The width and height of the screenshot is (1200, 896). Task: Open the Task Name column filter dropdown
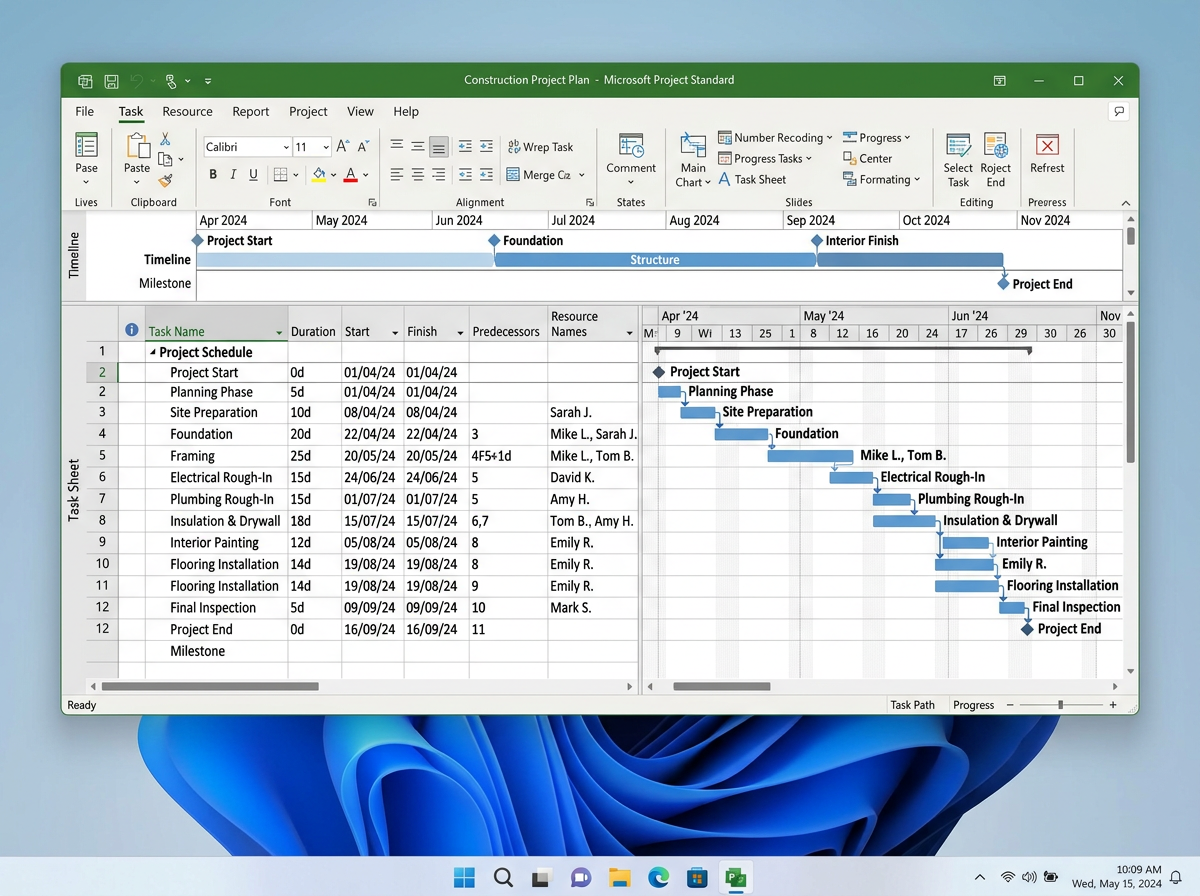pos(279,332)
